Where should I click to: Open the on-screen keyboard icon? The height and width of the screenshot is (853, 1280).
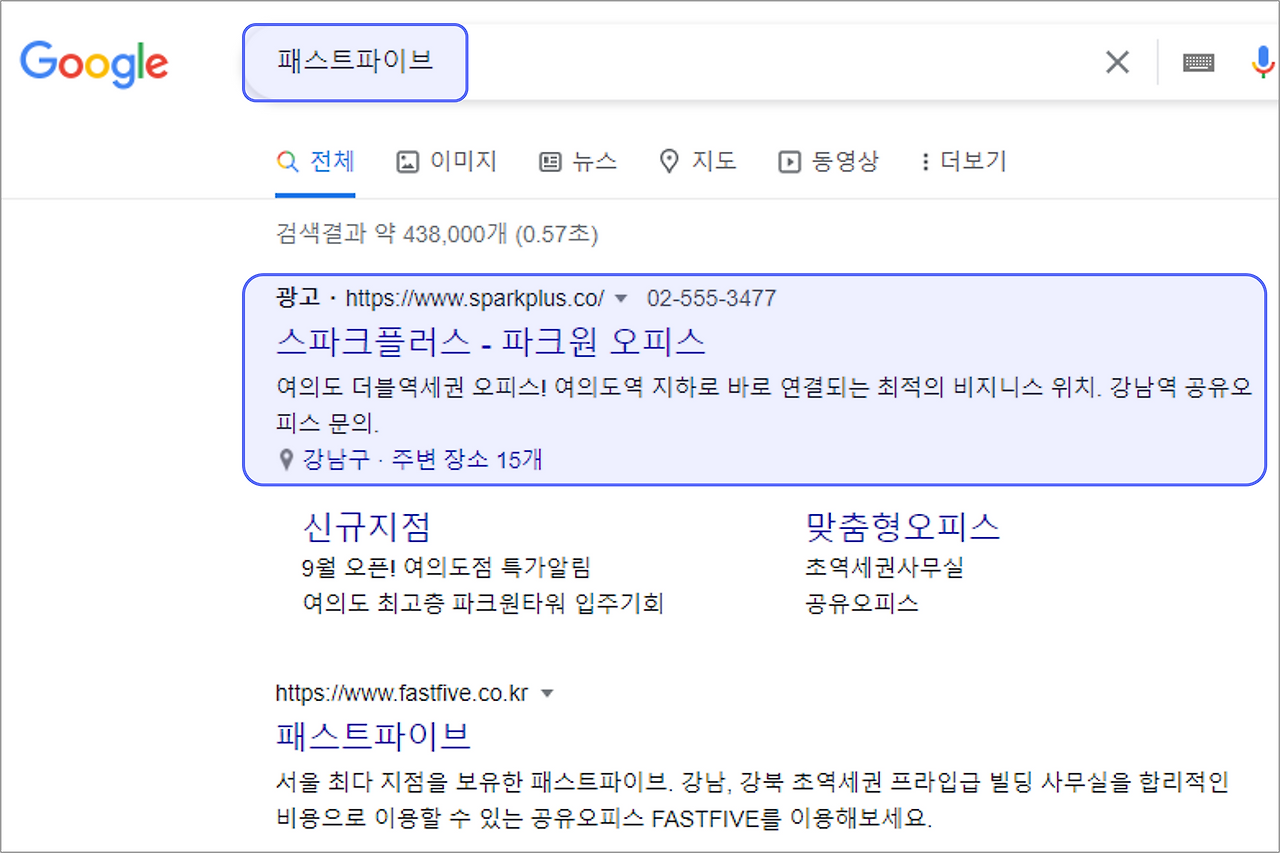coord(1198,61)
